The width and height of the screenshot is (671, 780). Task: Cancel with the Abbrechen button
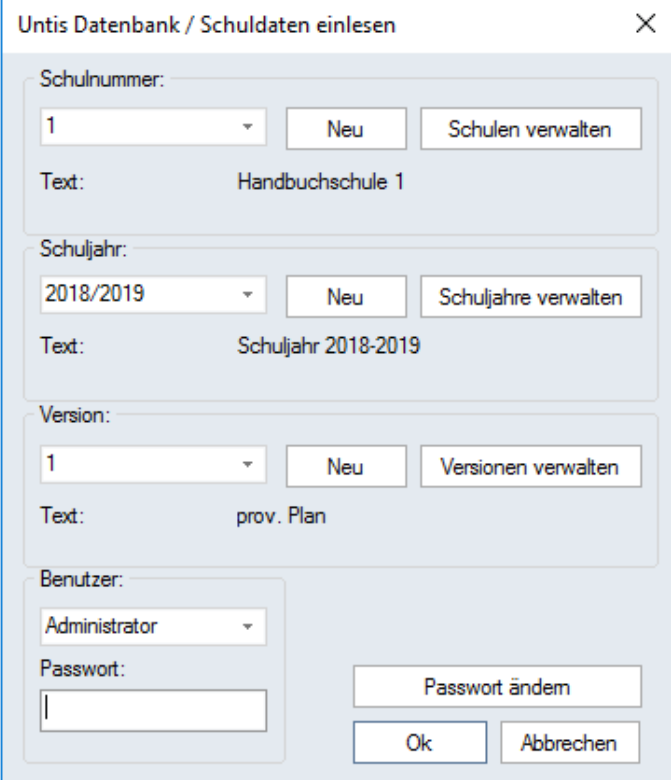point(570,743)
